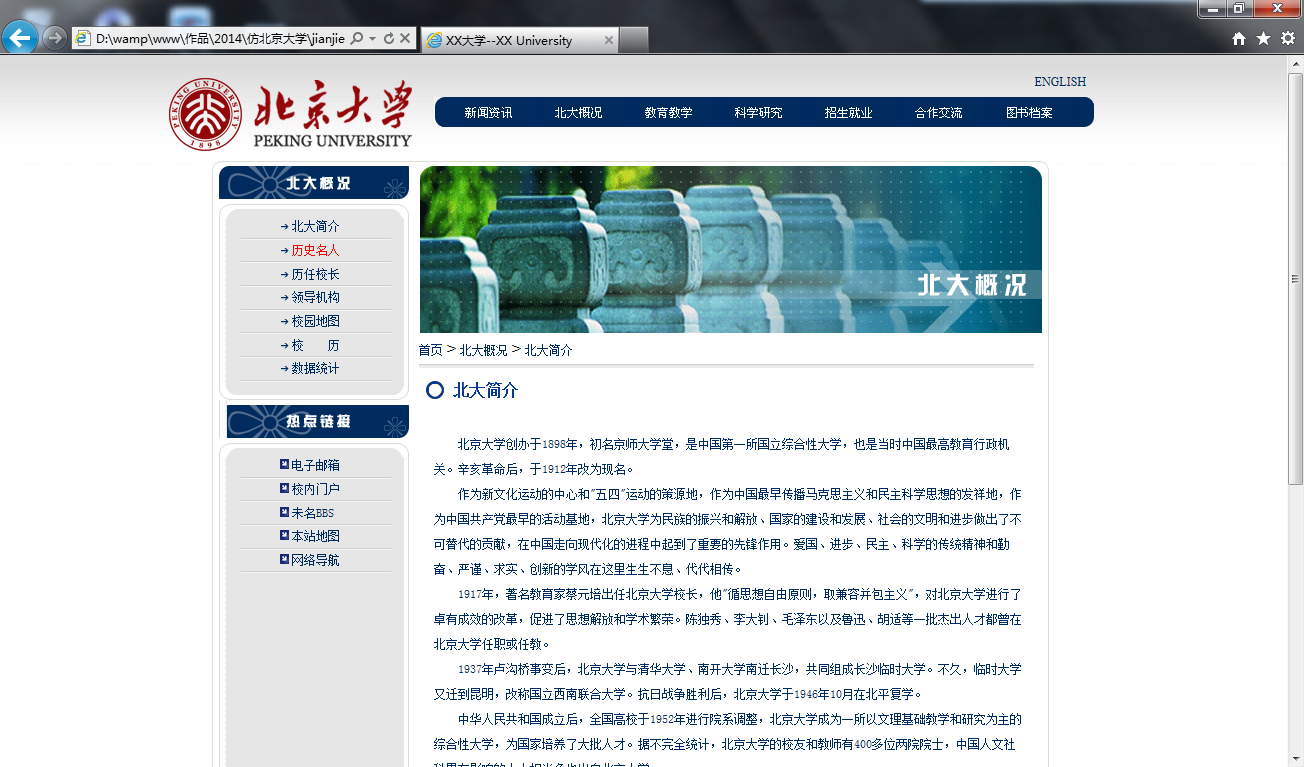The height and width of the screenshot is (767, 1304).
Task: Refresh the page using the reload icon
Action: 389,39
